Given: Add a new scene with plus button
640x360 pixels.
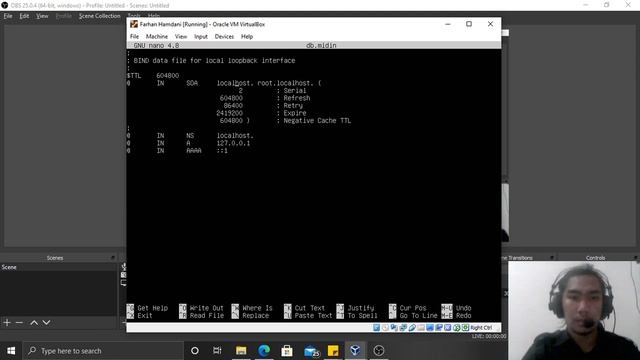Looking at the screenshot, I should tap(7, 322).
